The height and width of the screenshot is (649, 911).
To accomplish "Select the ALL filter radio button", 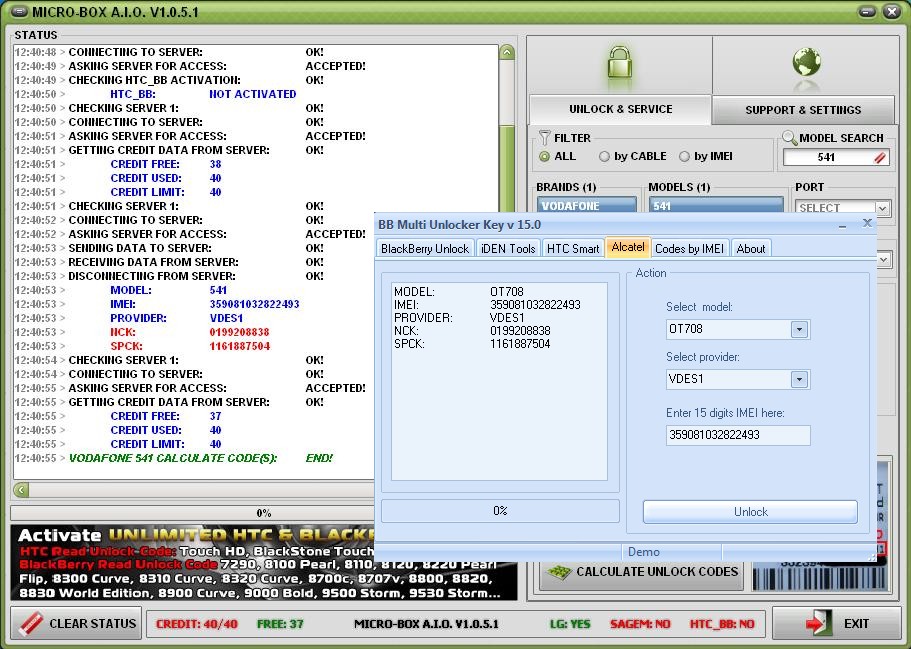I will (544, 156).
